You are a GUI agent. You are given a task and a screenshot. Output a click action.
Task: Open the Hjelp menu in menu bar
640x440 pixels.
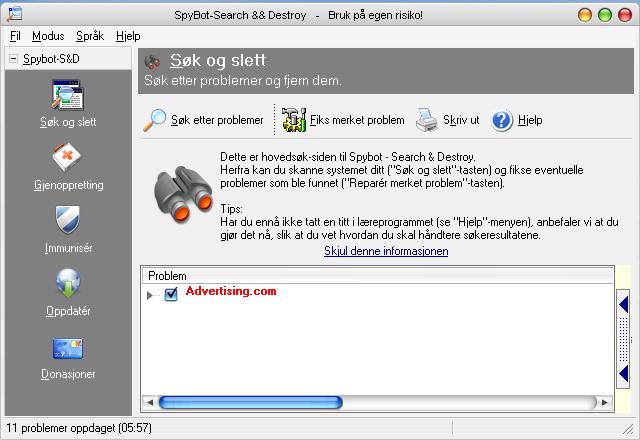click(128, 36)
